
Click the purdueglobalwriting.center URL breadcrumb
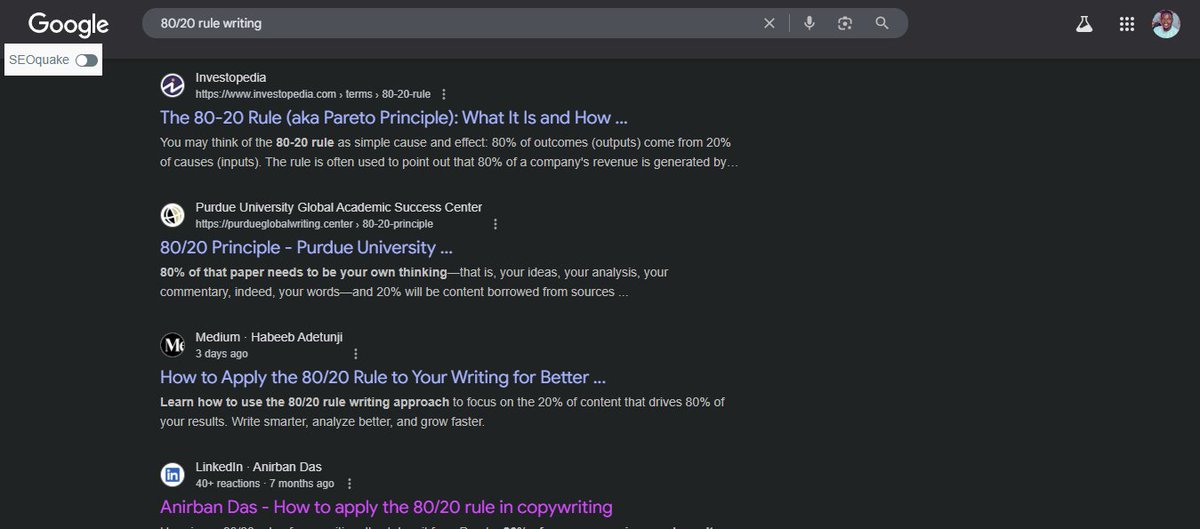coord(314,224)
